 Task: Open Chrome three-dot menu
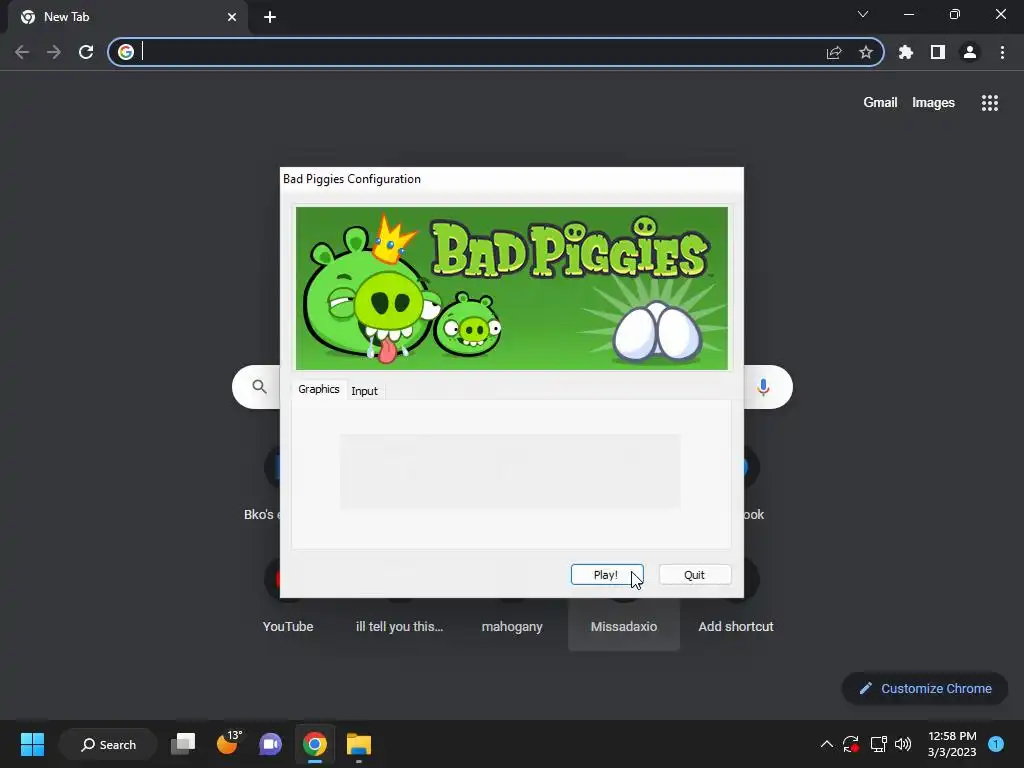click(x=1002, y=52)
